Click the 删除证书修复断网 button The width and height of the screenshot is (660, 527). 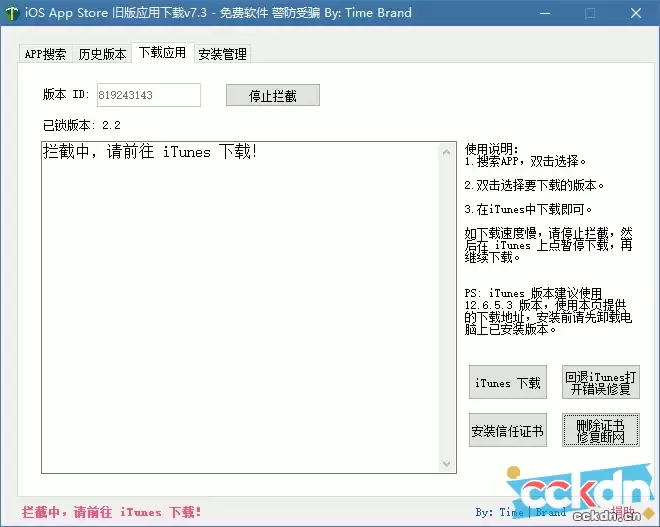(601, 430)
